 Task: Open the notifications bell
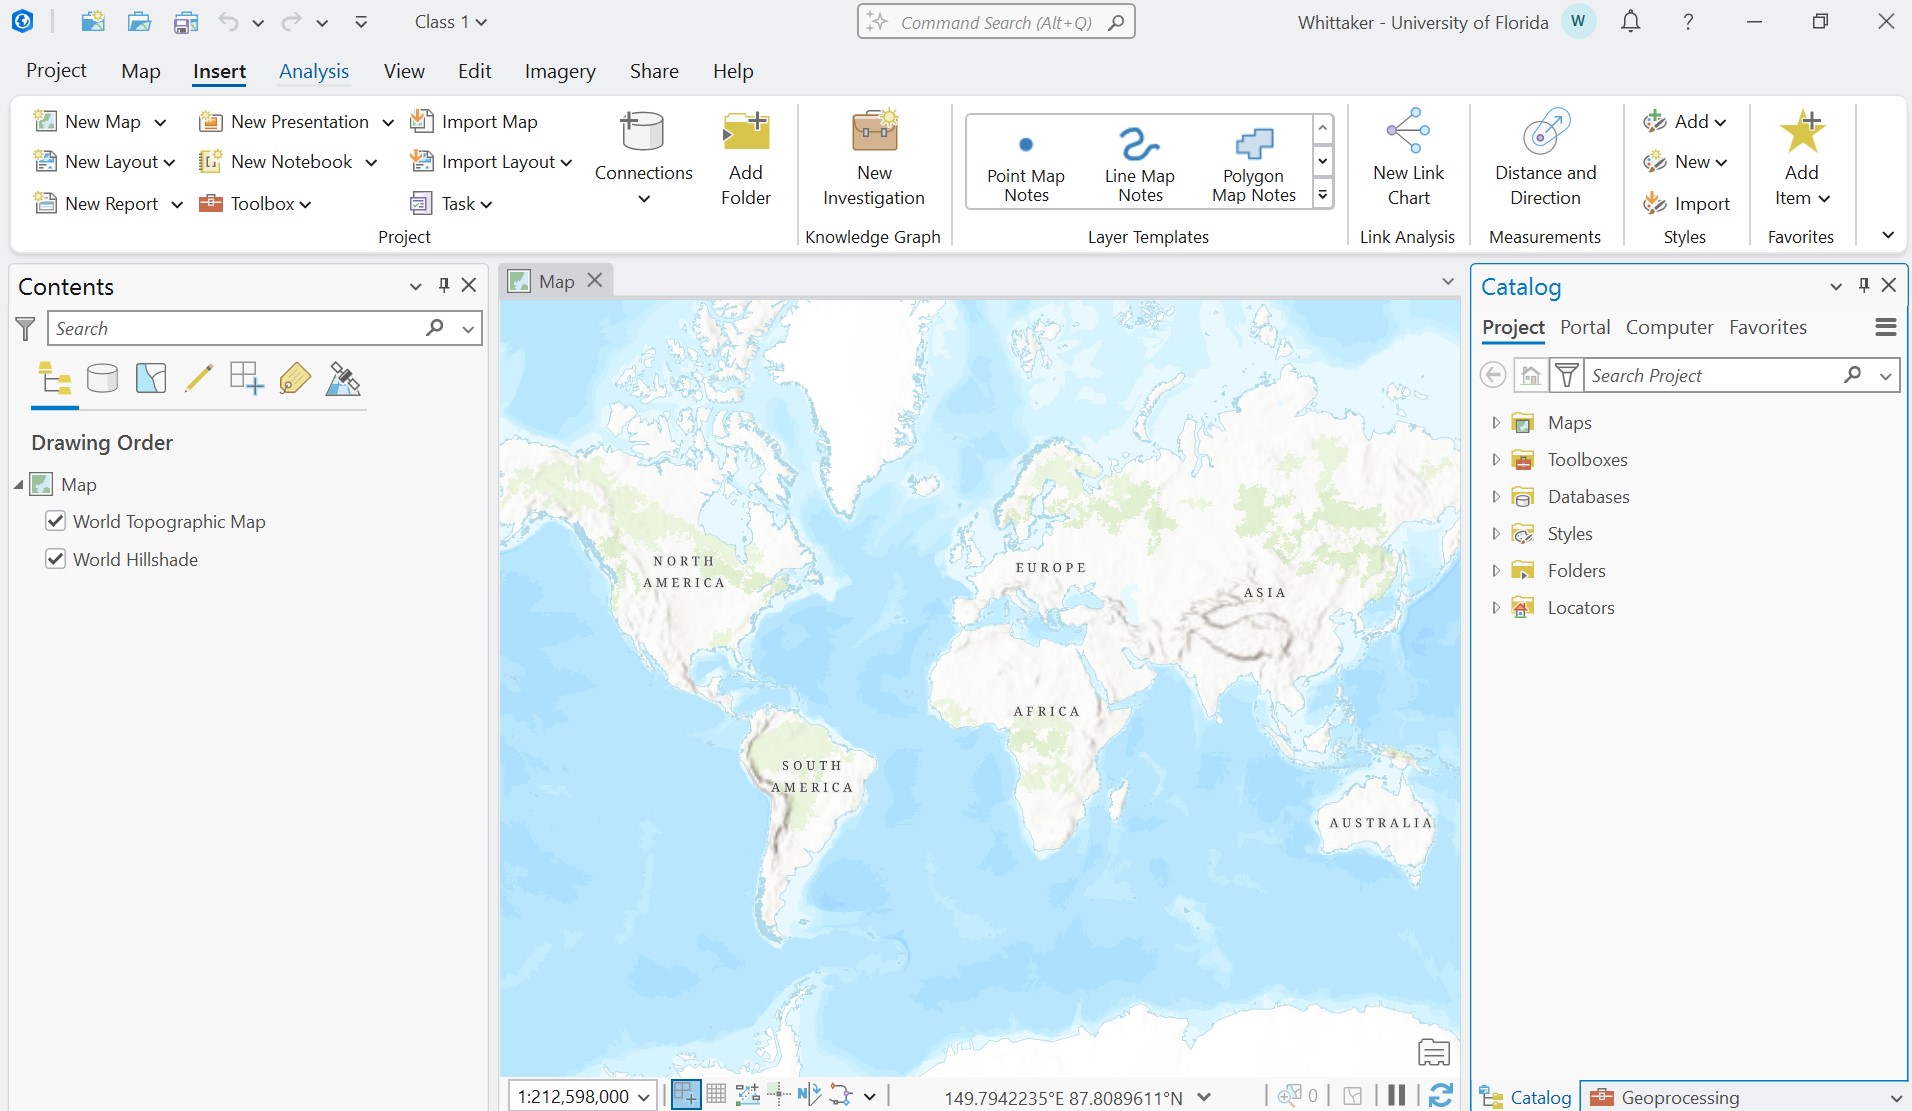pyautogui.click(x=1630, y=22)
